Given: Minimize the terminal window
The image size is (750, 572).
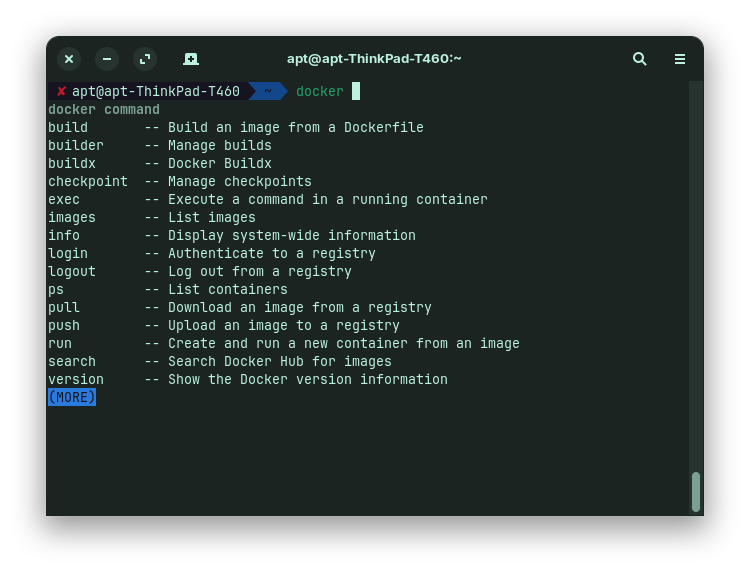Looking at the screenshot, I should [107, 59].
